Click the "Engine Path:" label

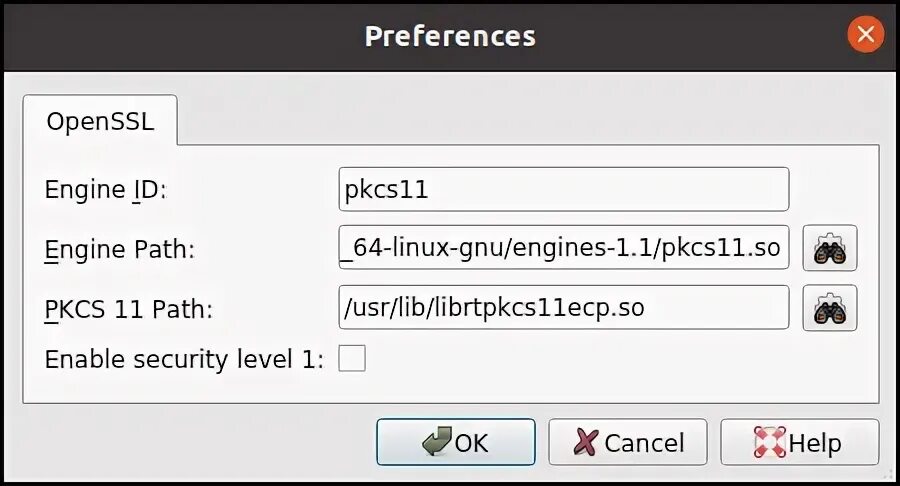pyautogui.click(x=119, y=249)
